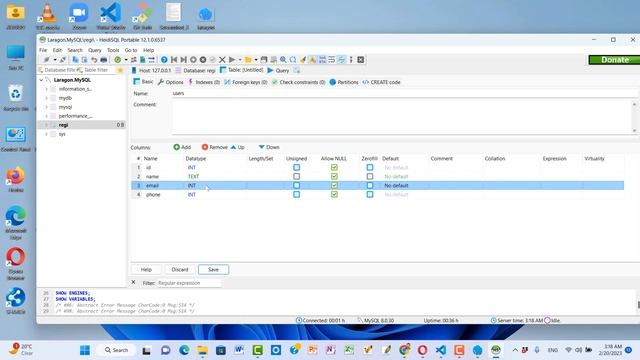
Task: Open the user manager toolbar icon
Action: point(133,60)
